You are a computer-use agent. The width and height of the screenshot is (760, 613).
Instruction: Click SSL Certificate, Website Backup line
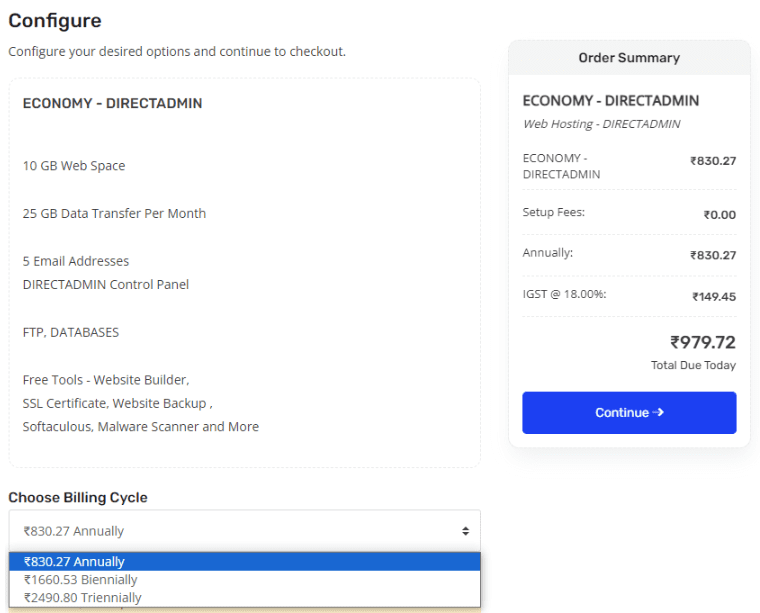[117, 403]
